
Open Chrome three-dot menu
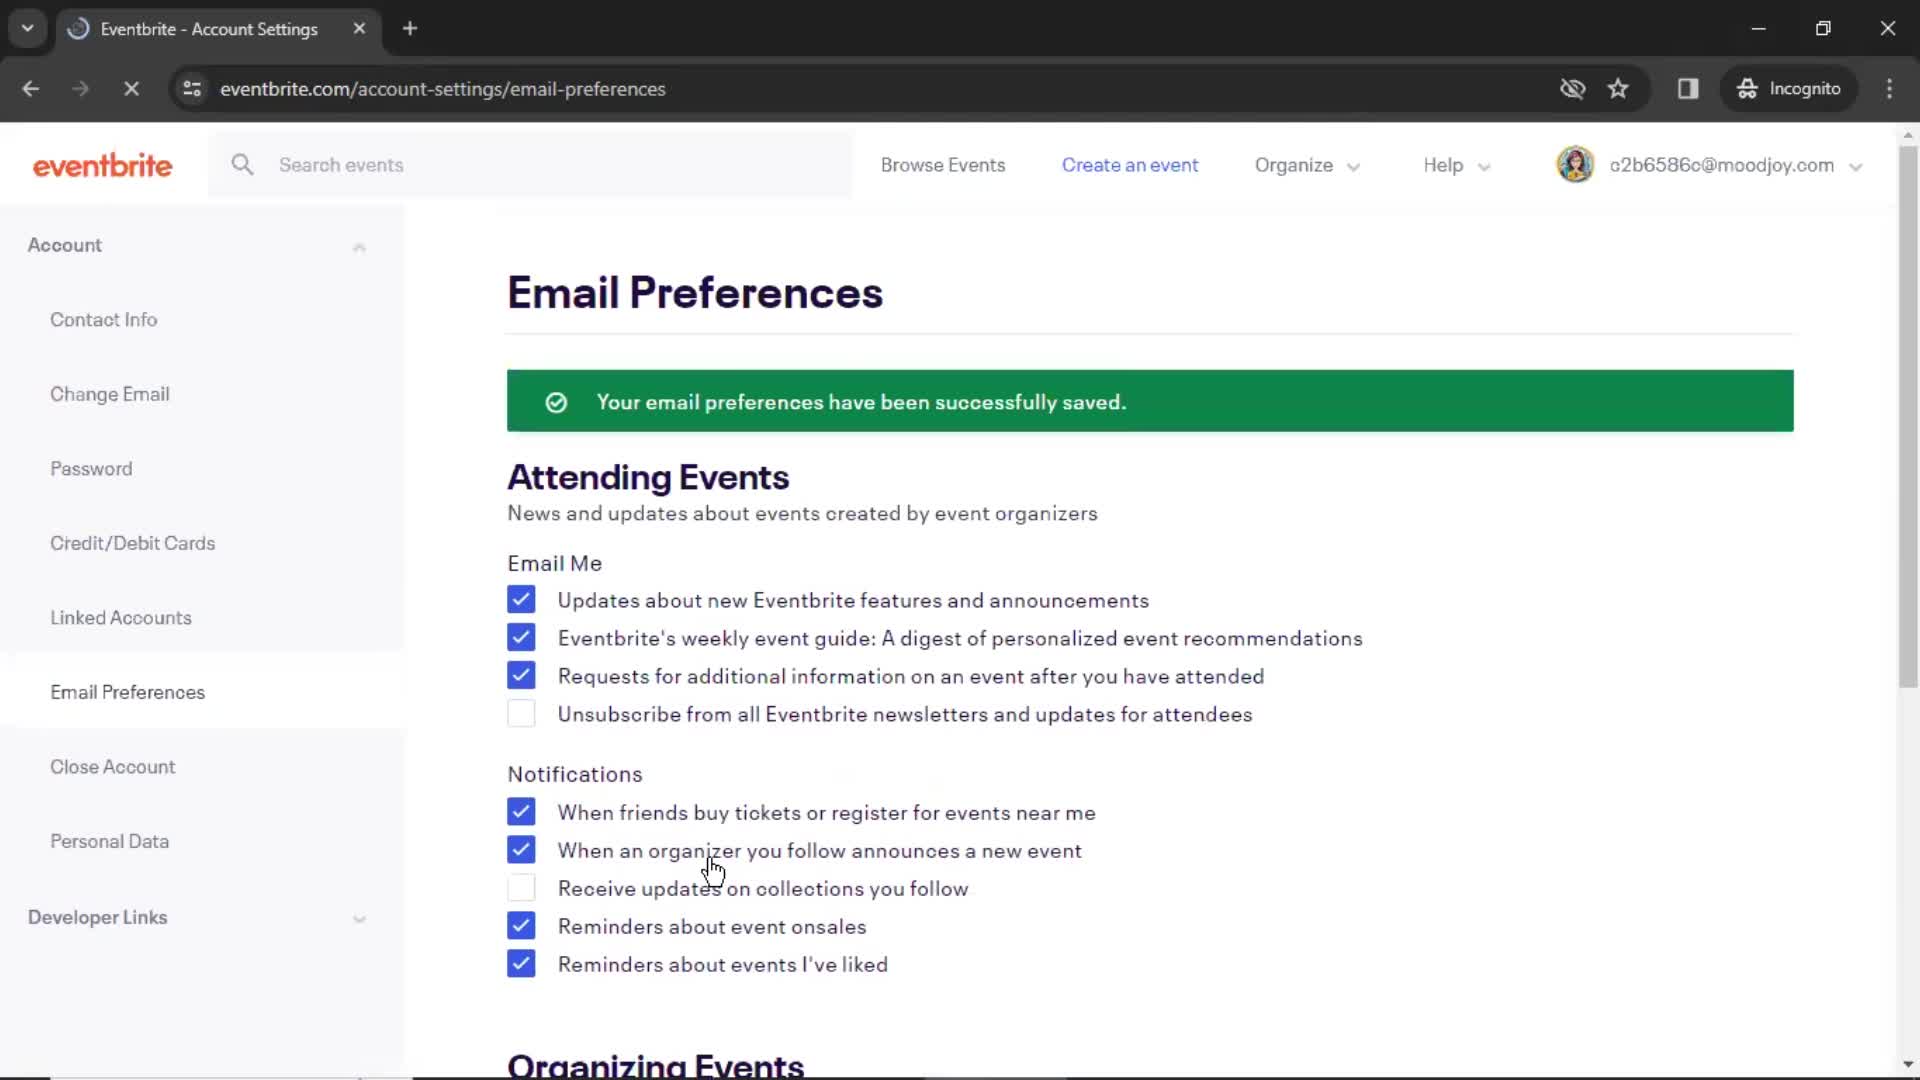click(1889, 89)
